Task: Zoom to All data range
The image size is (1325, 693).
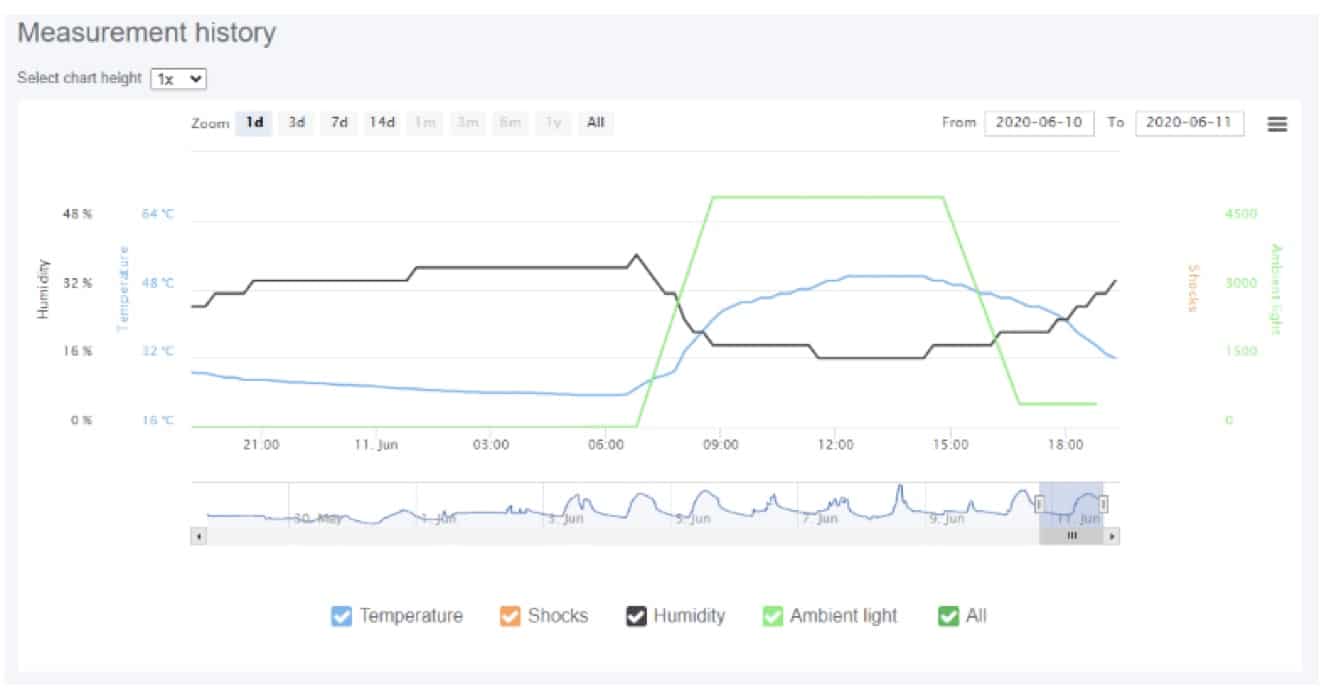Action: click(x=595, y=123)
